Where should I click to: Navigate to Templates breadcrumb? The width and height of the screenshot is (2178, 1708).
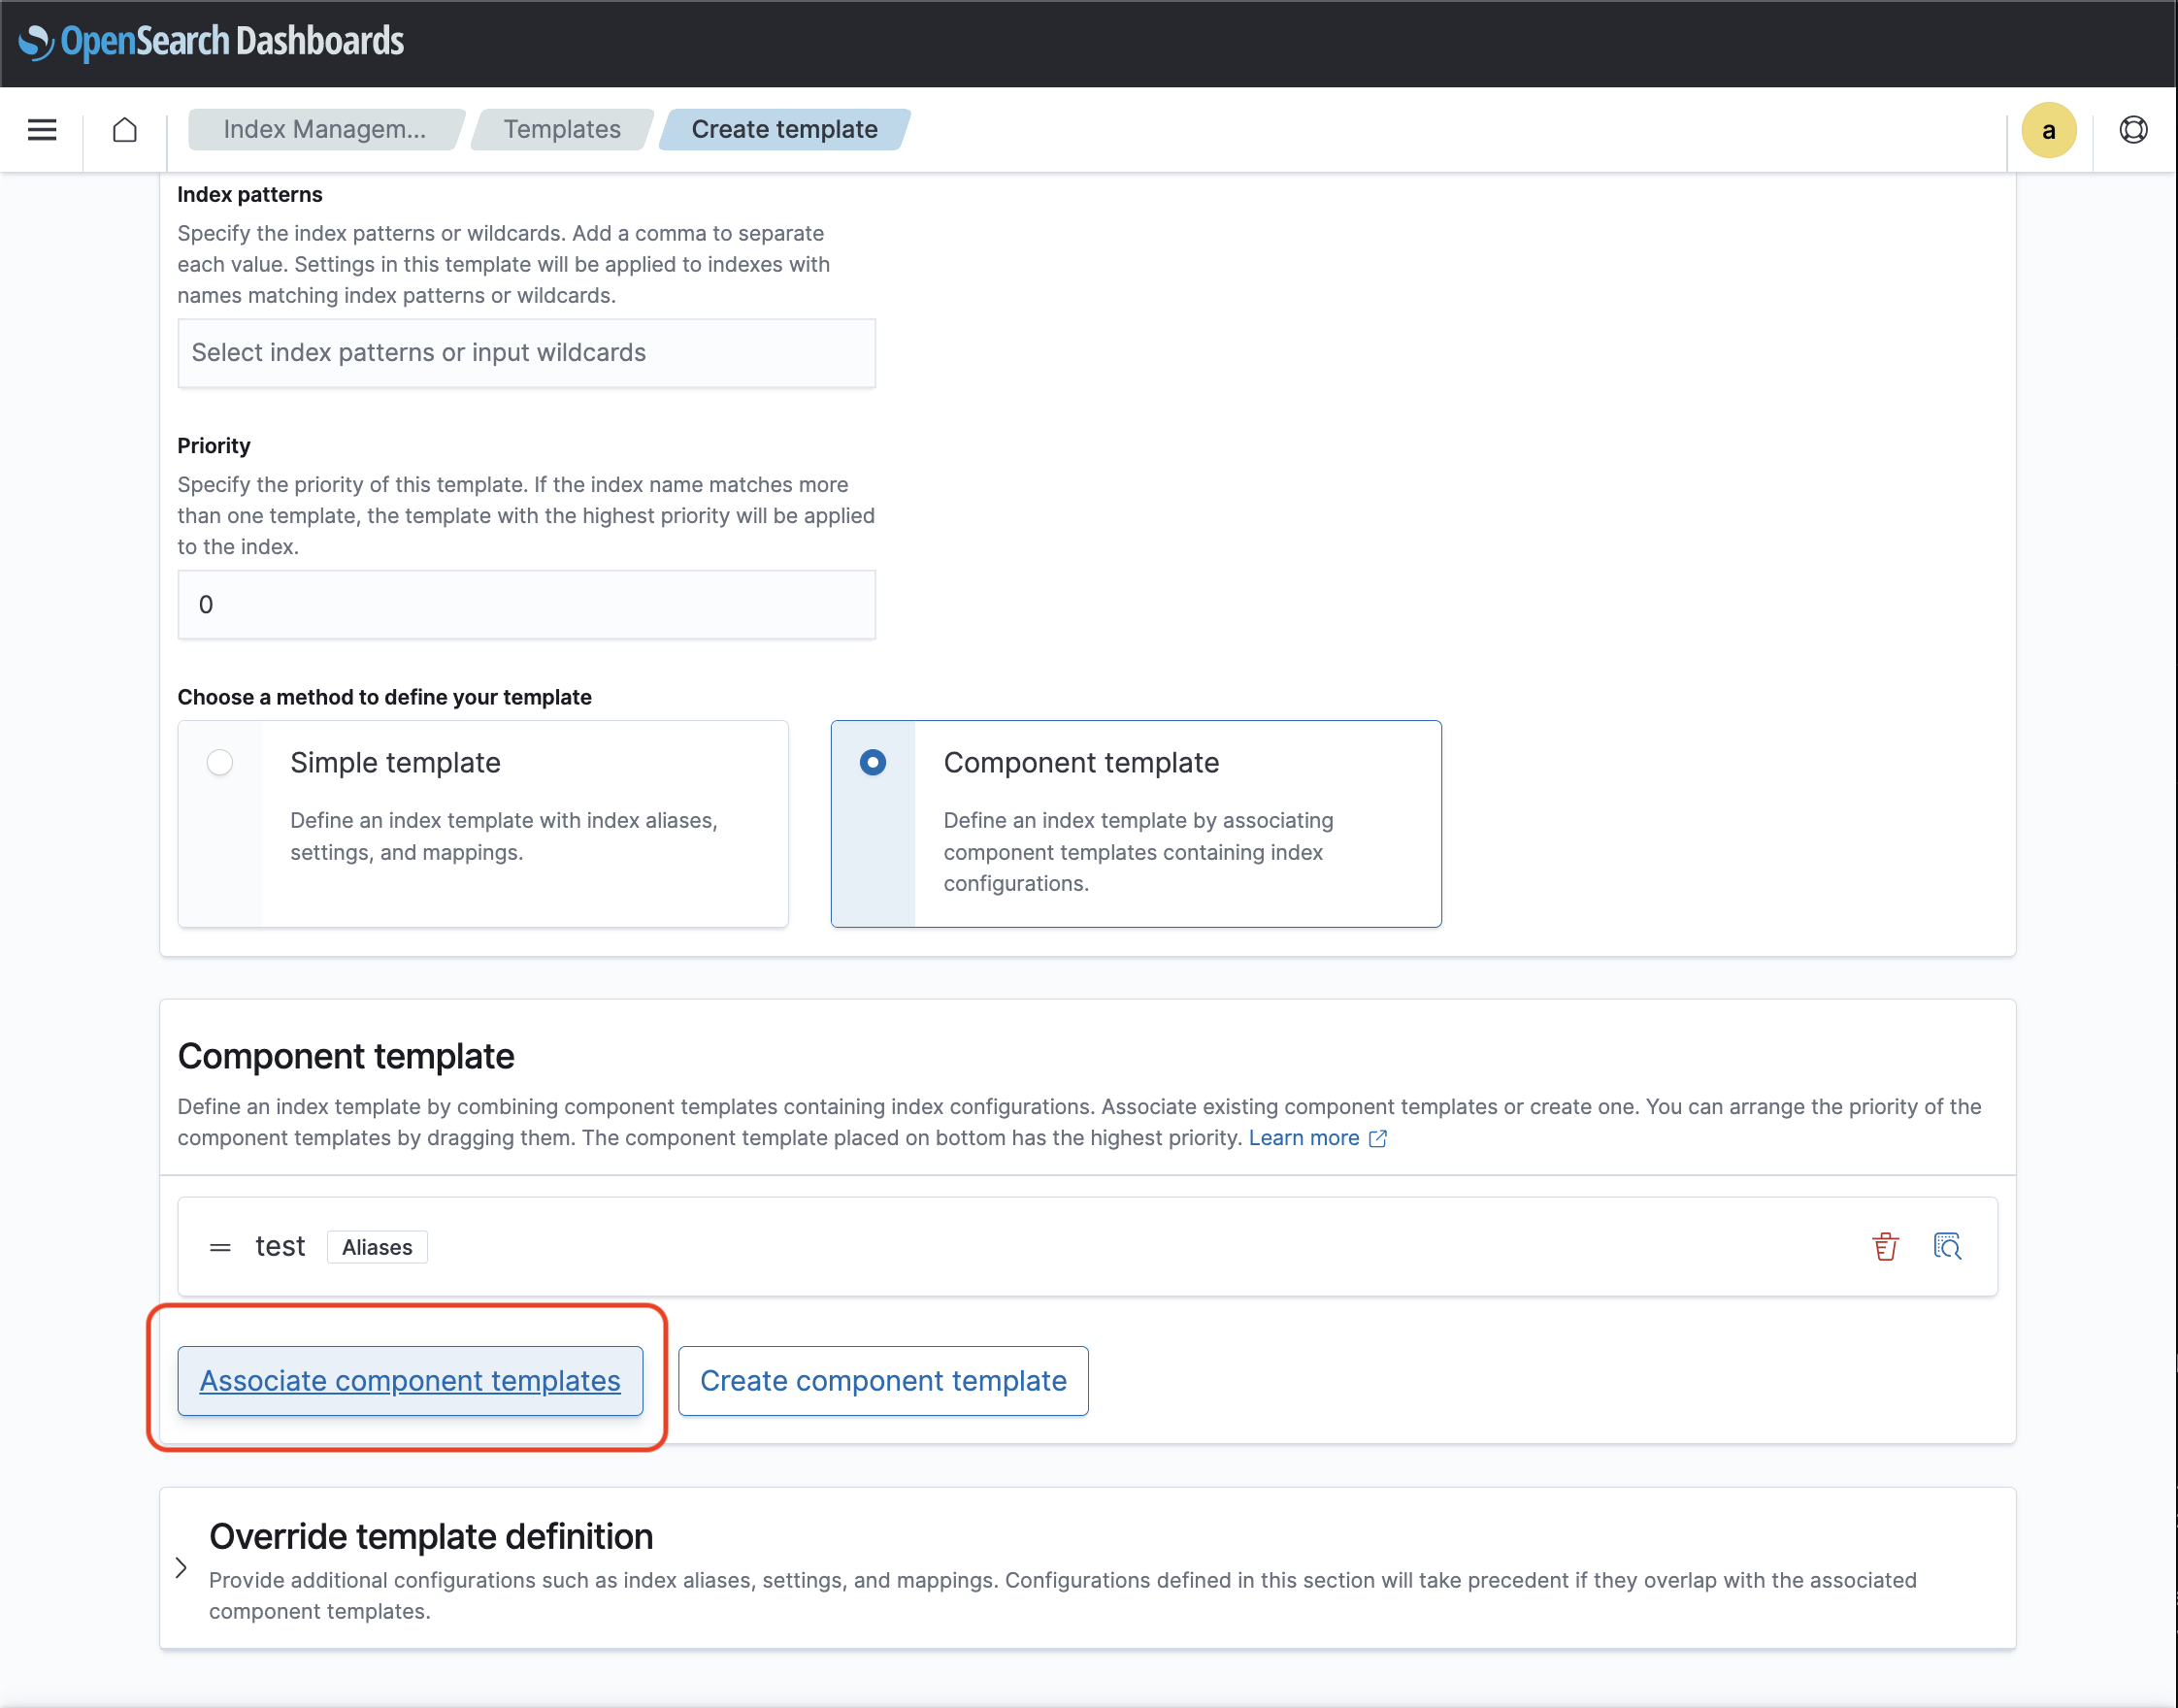[561, 129]
